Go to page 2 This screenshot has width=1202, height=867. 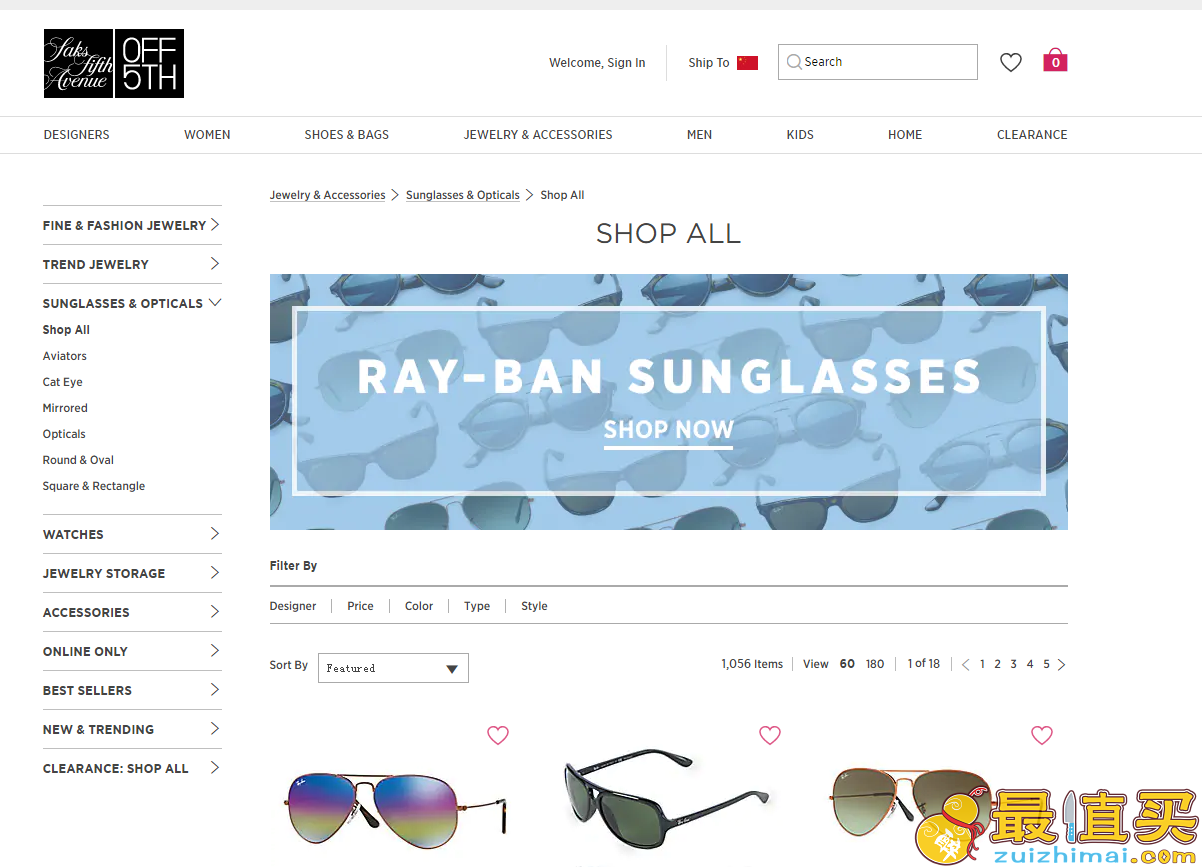997,664
